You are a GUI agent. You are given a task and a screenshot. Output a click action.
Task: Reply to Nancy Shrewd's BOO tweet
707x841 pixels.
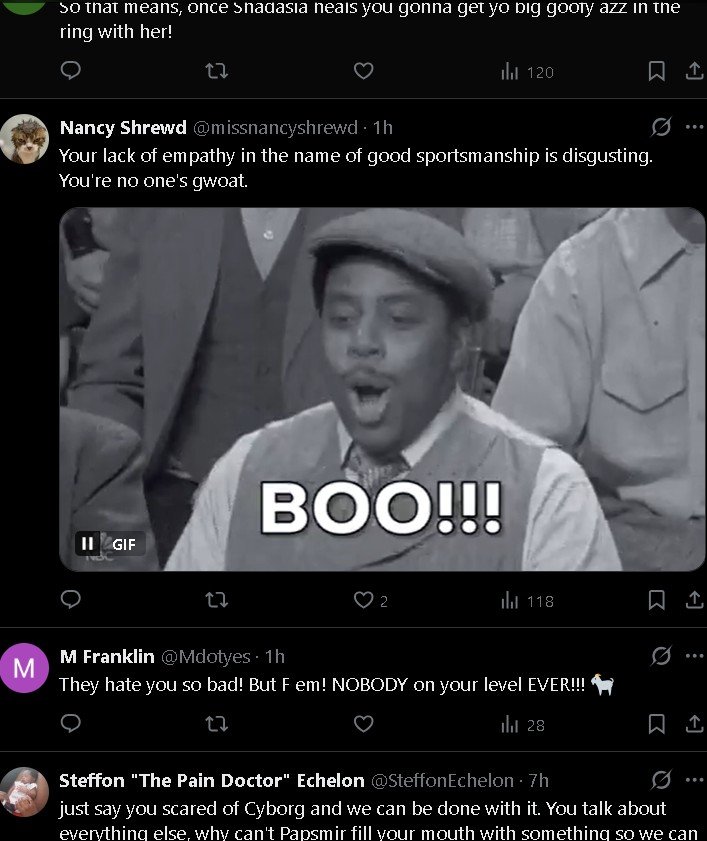[x=71, y=600]
